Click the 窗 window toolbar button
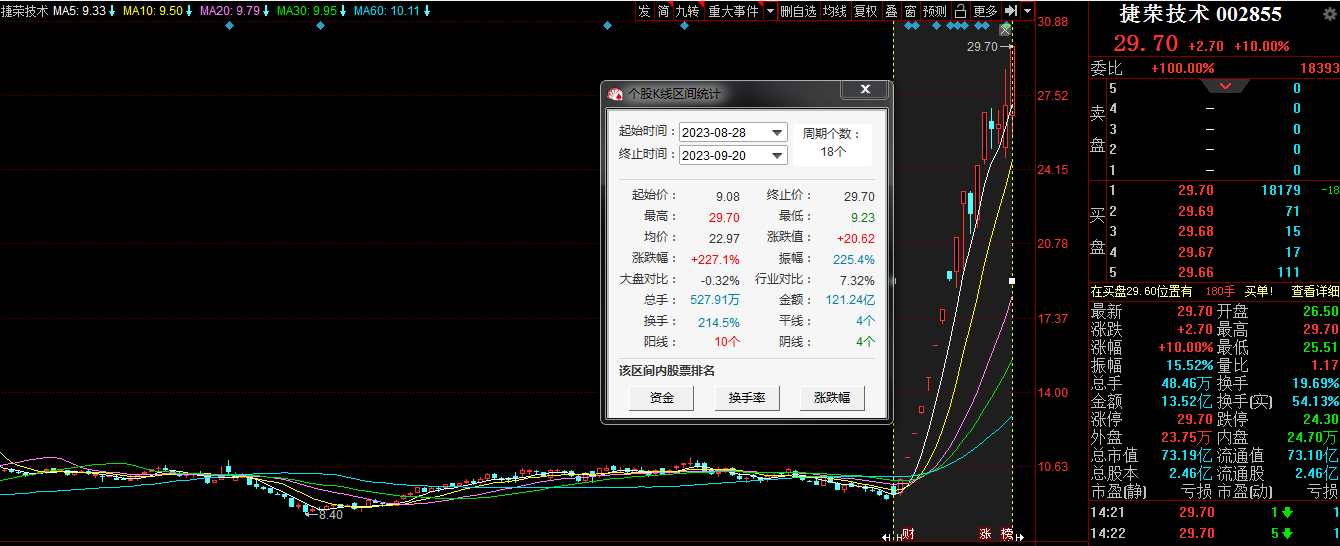Screen dimensions: 1340x546 tap(910, 11)
